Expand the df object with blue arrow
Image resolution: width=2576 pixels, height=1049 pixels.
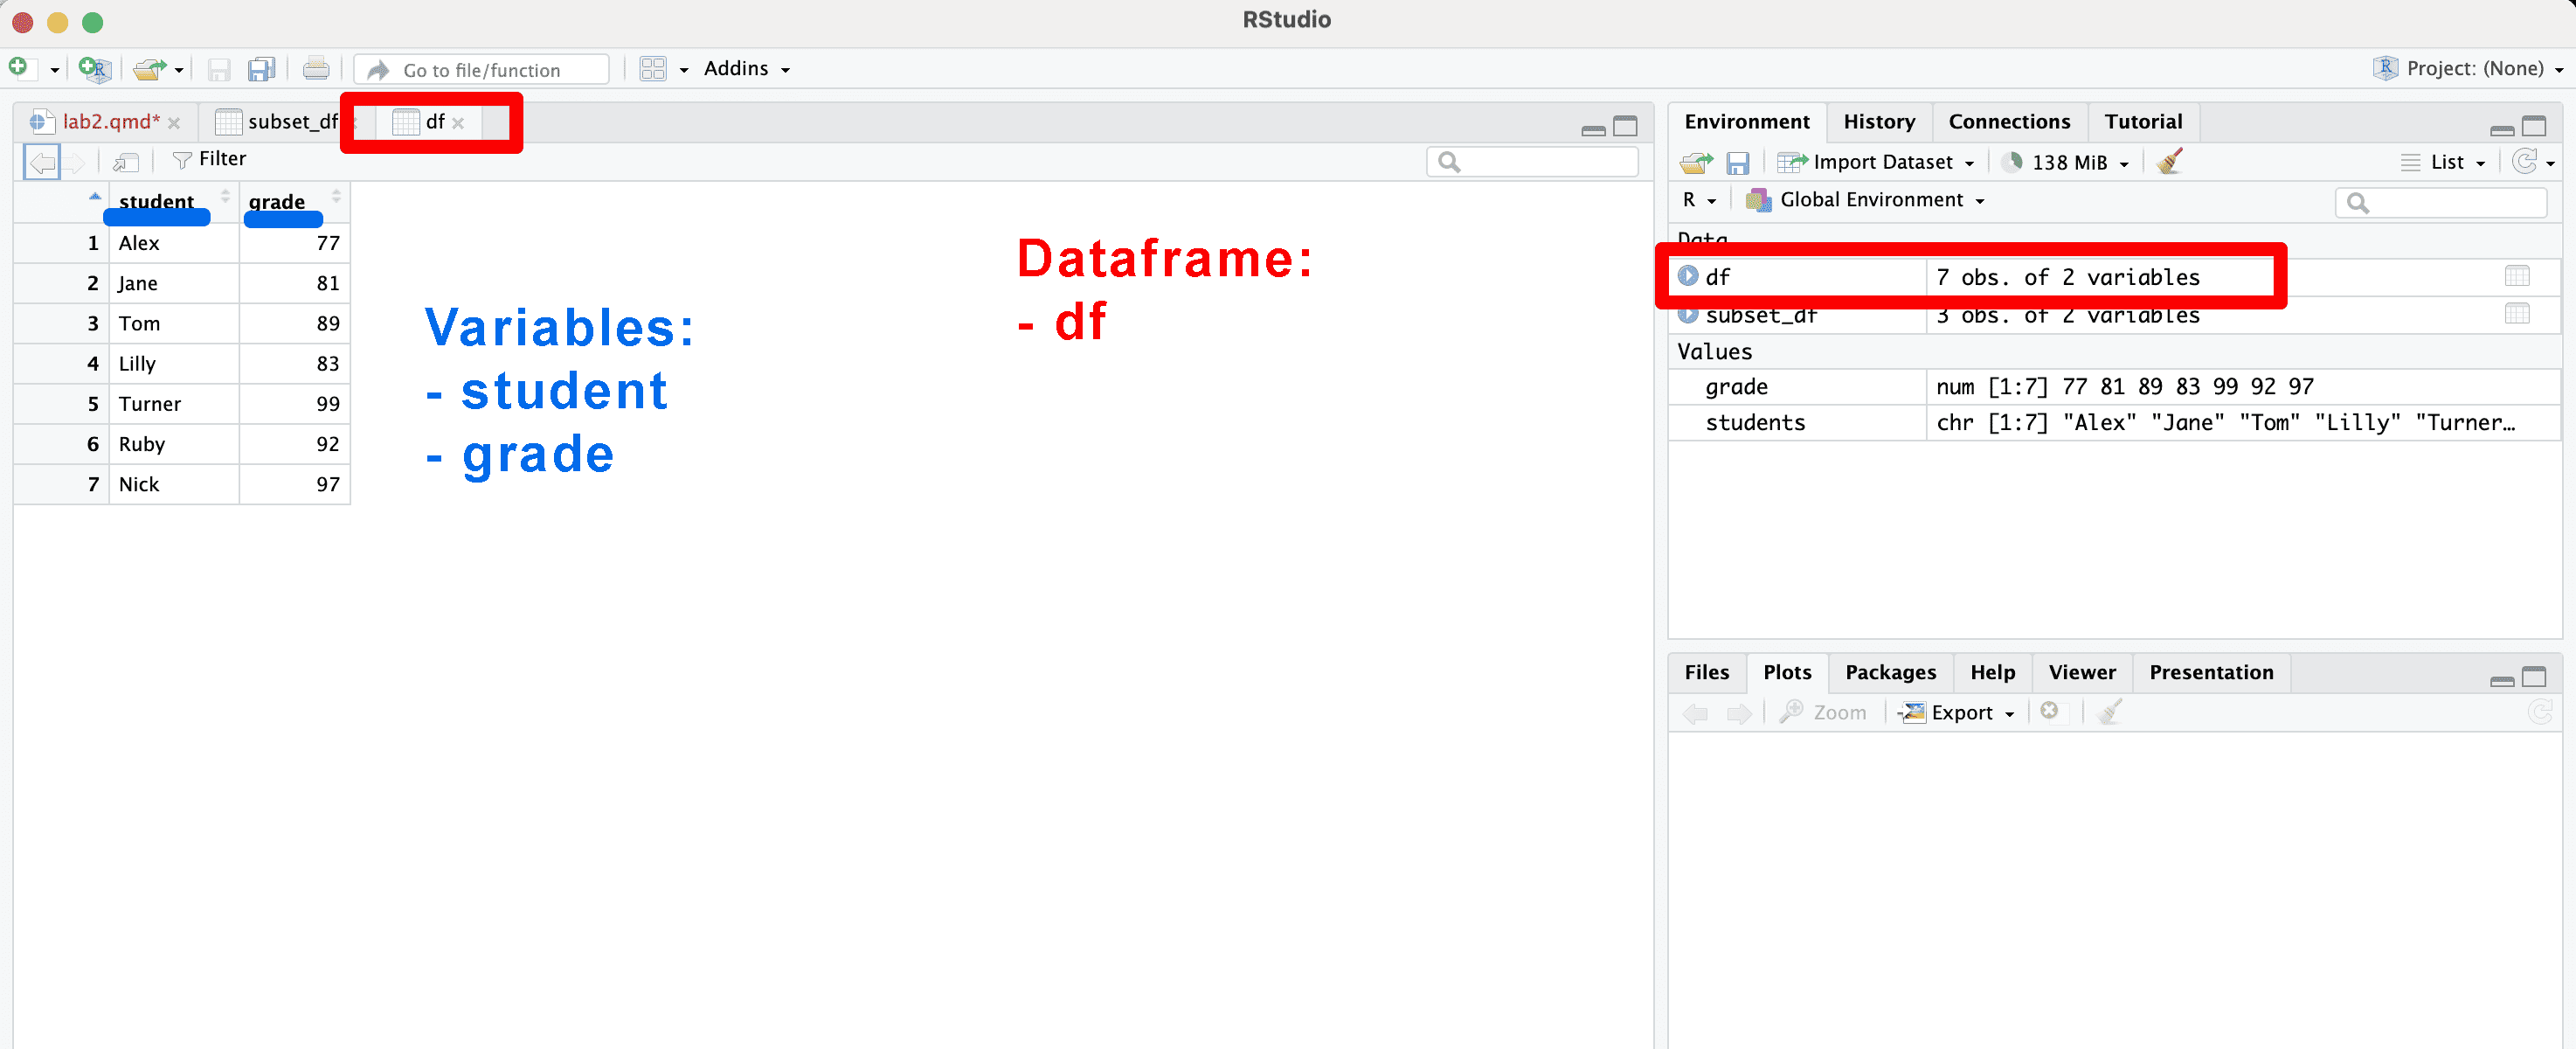click(x=1688, y=276)
